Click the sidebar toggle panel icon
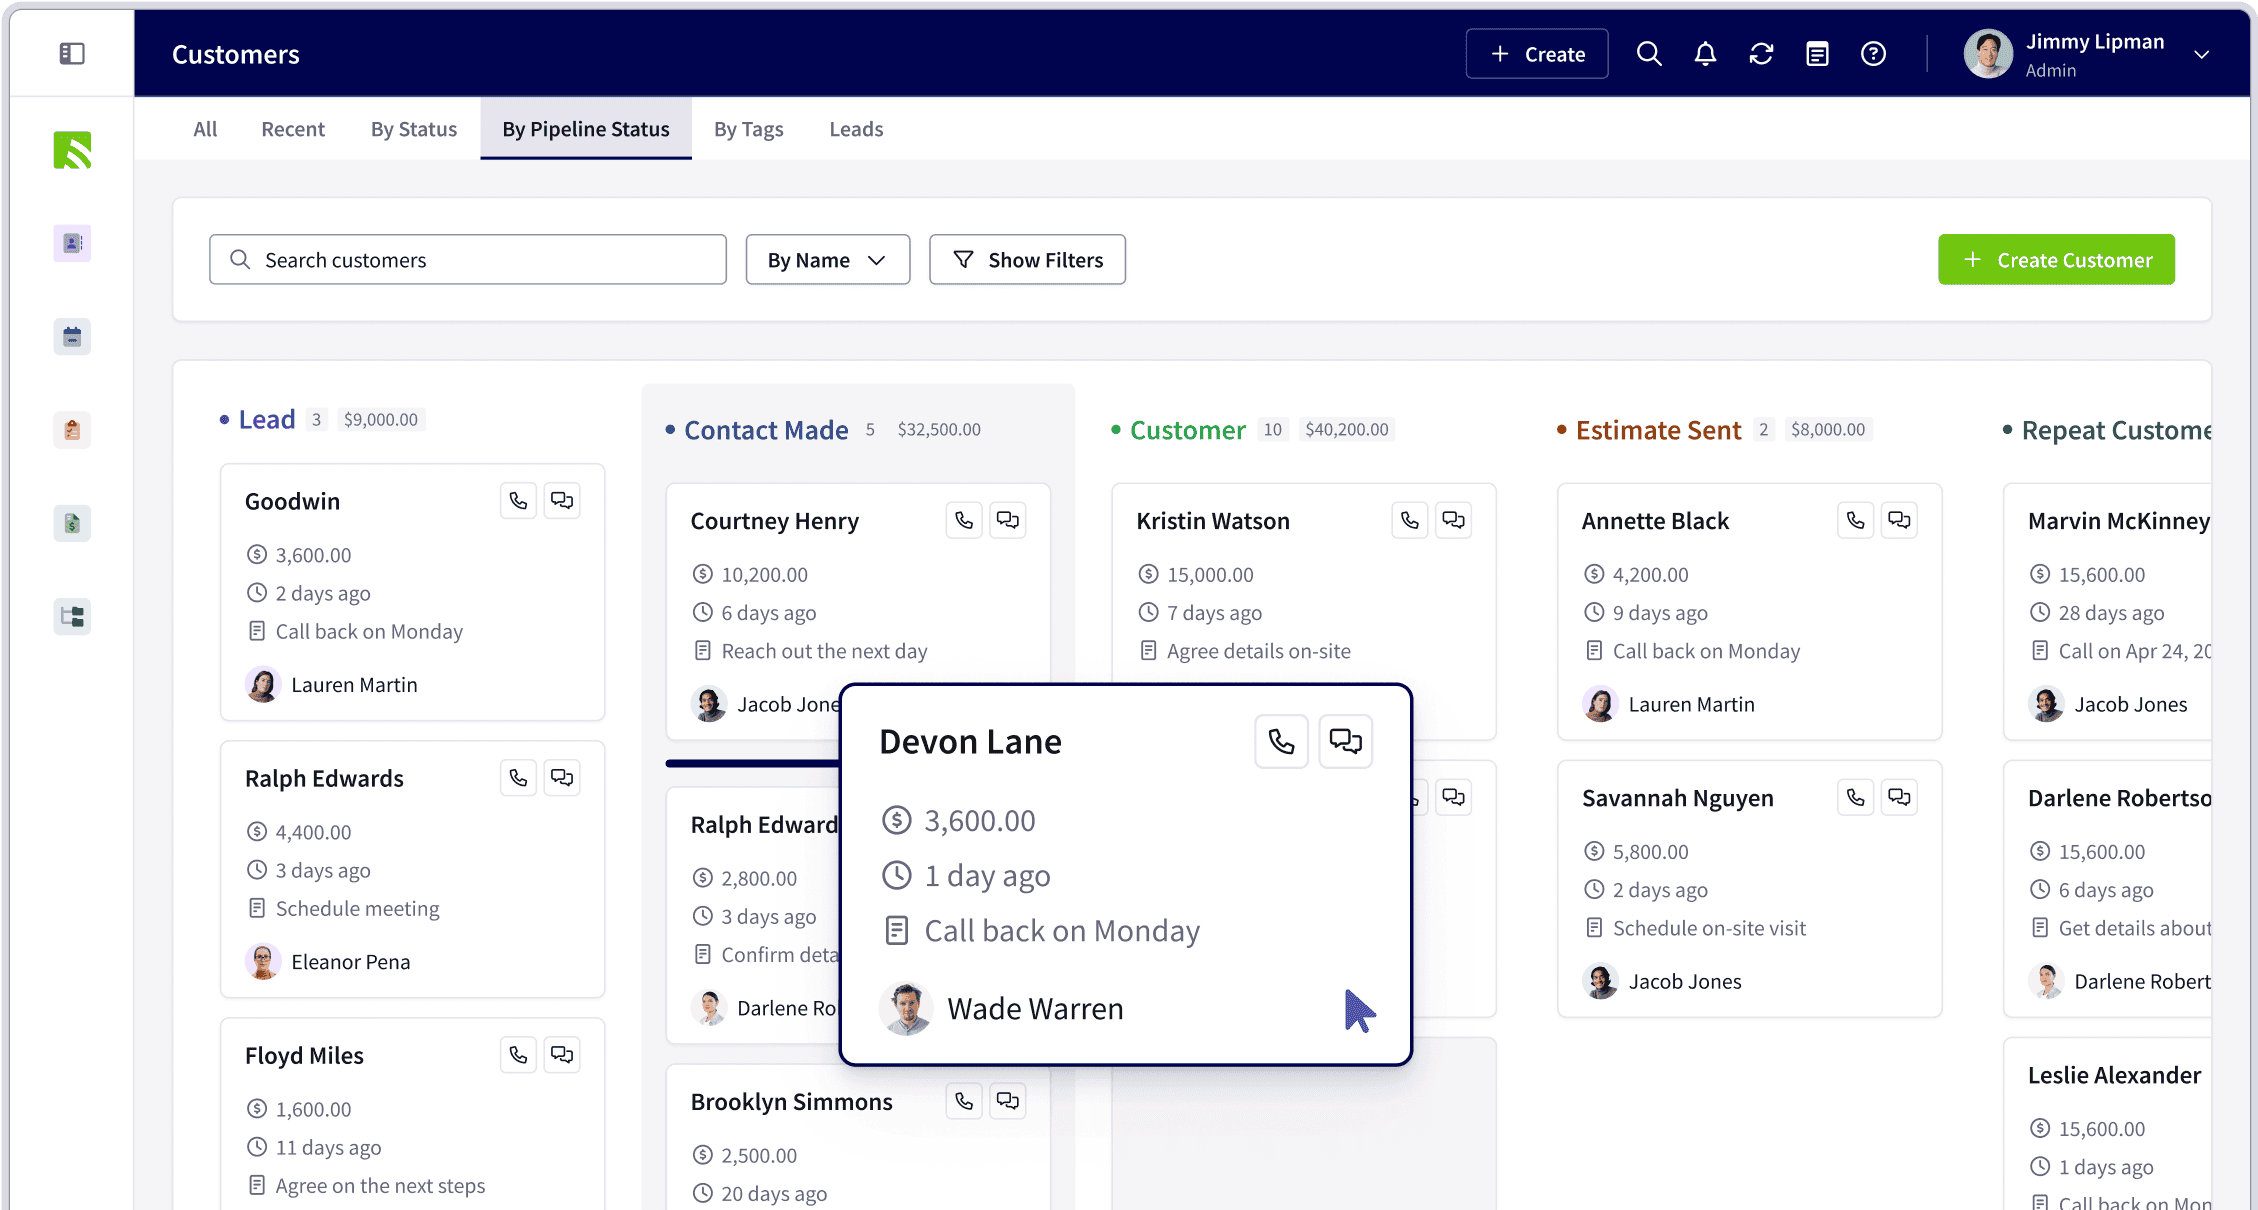 tap(73, 54)
